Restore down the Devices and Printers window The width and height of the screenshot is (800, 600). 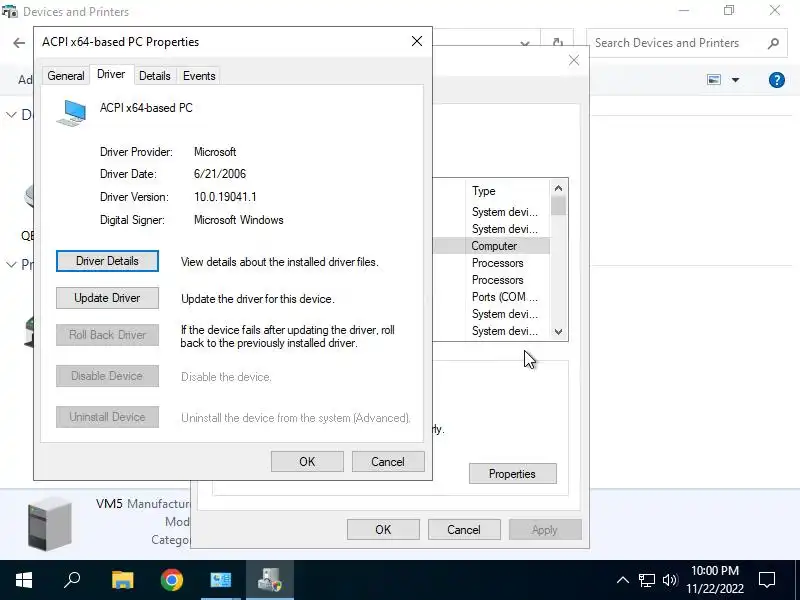tap(729, 11)
